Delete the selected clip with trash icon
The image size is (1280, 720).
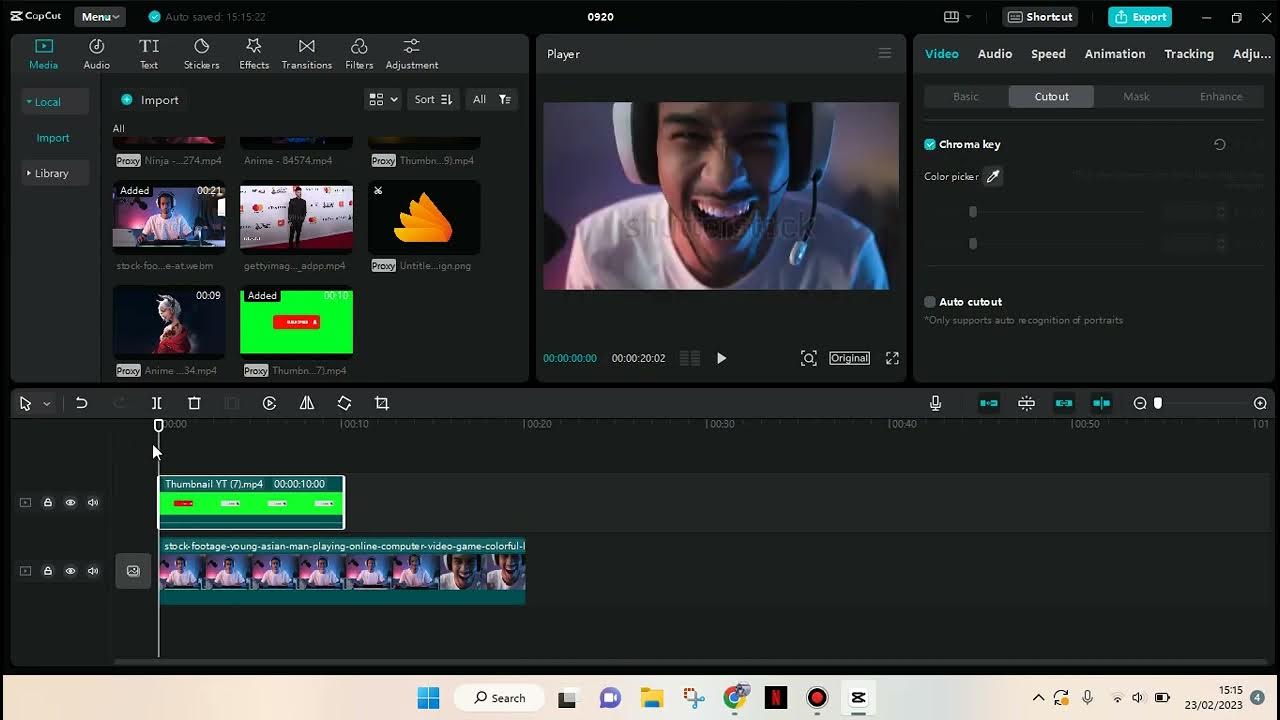[194, 403]
